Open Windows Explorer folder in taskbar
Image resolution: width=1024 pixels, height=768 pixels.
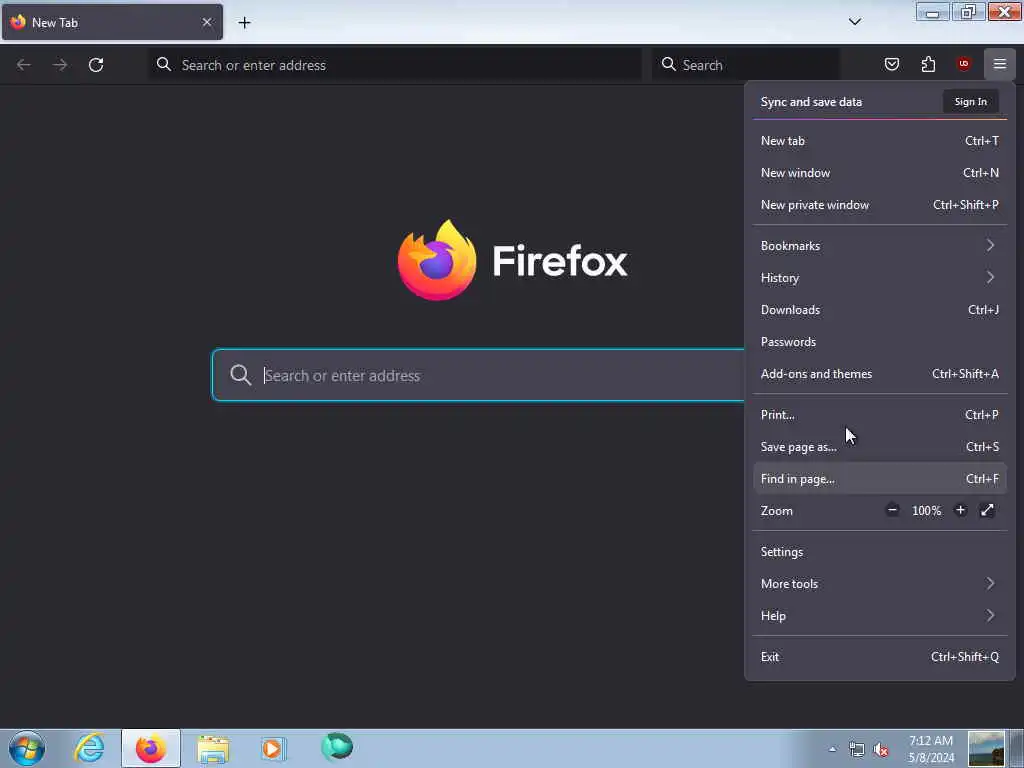[213, 749]
